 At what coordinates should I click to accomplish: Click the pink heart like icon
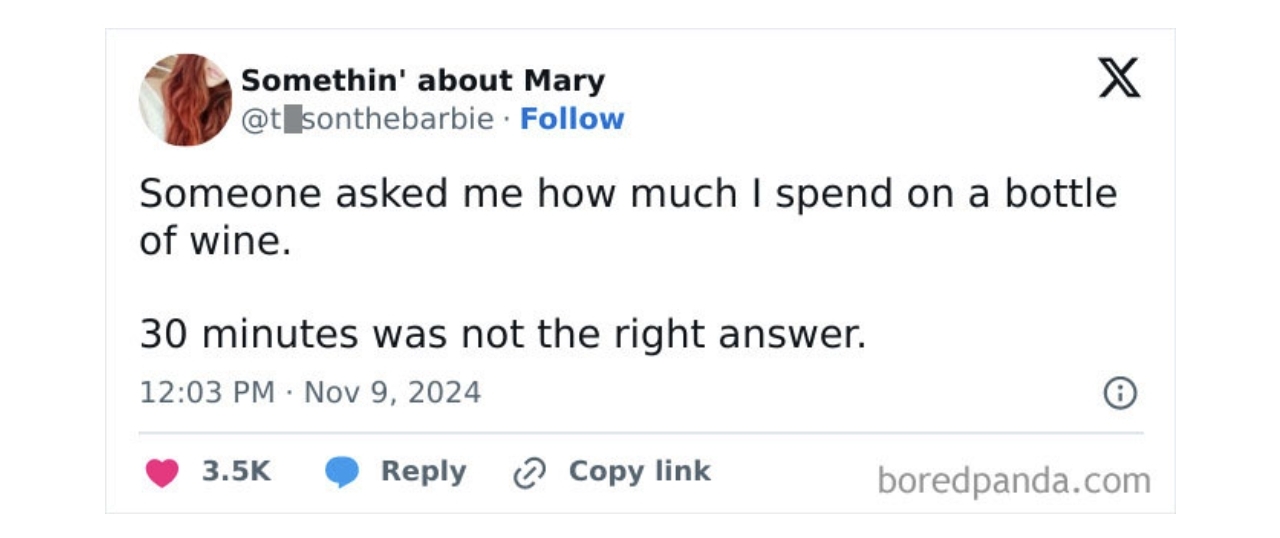tap(162, 473)
